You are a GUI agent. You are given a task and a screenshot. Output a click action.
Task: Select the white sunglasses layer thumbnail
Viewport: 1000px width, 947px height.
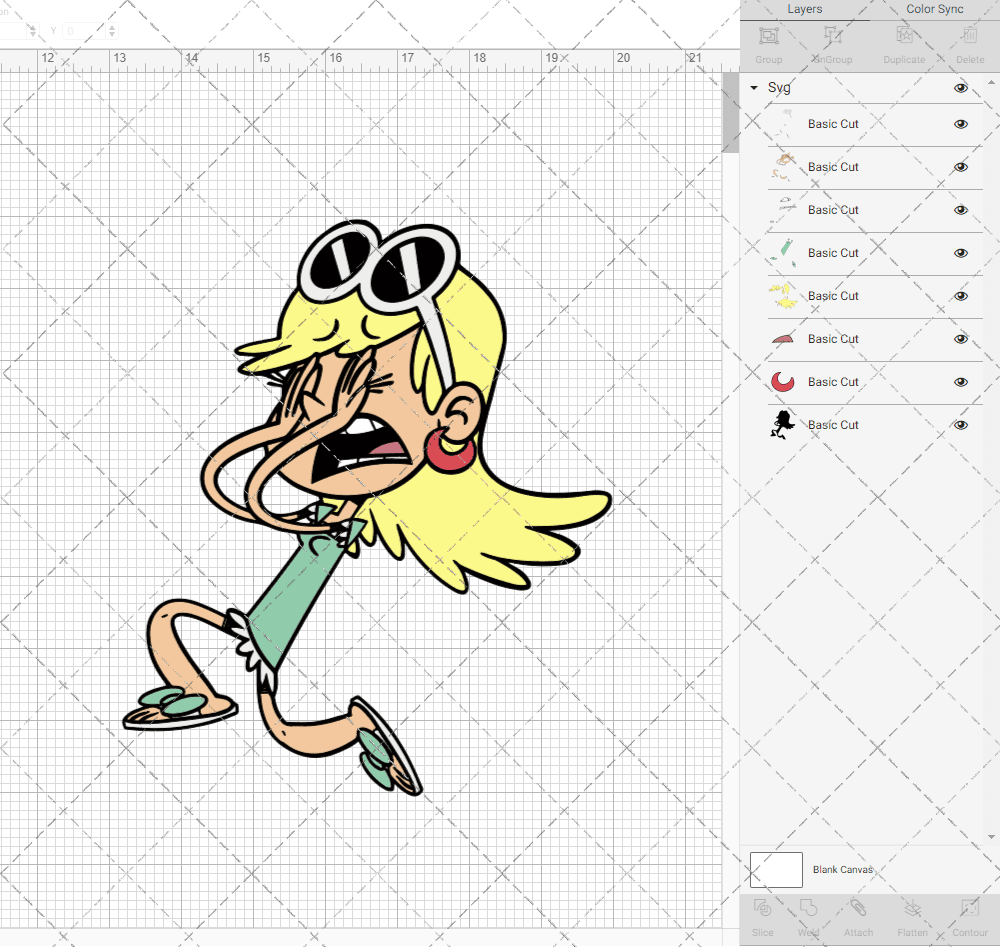click(x=783, y=210)
